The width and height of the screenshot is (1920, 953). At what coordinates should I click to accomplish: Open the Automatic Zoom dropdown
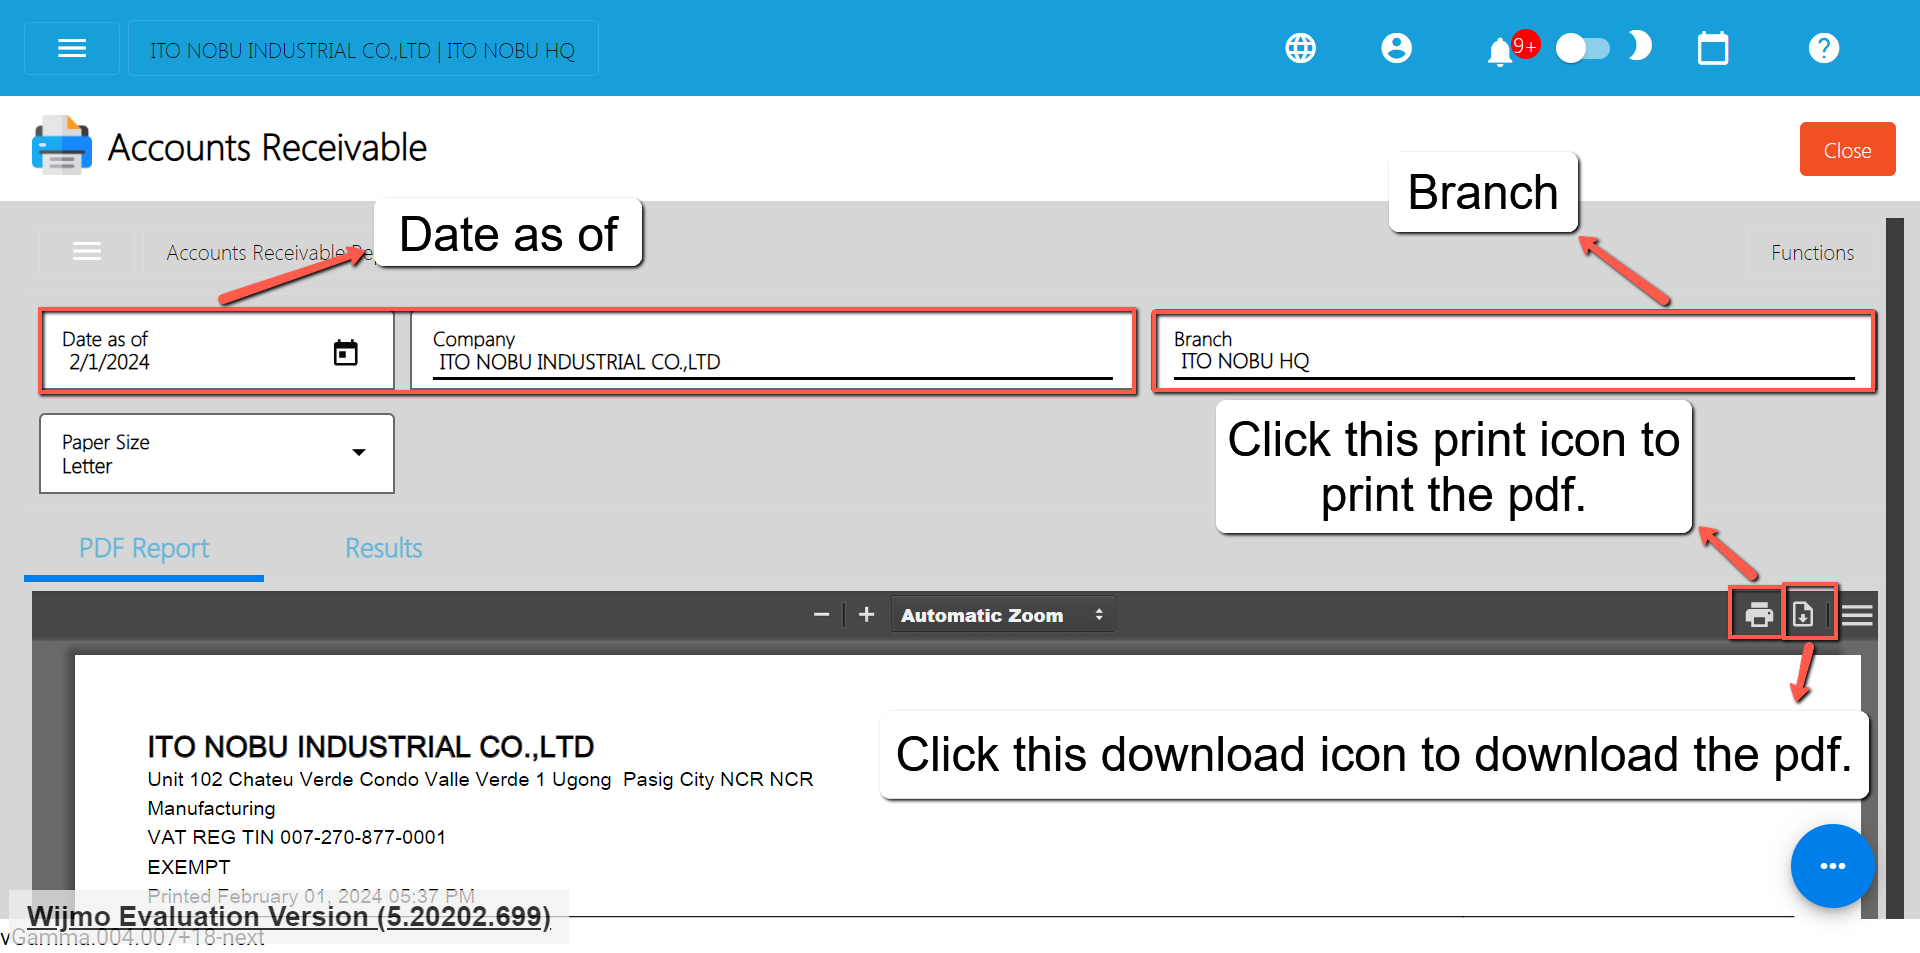click(1002, 615)
